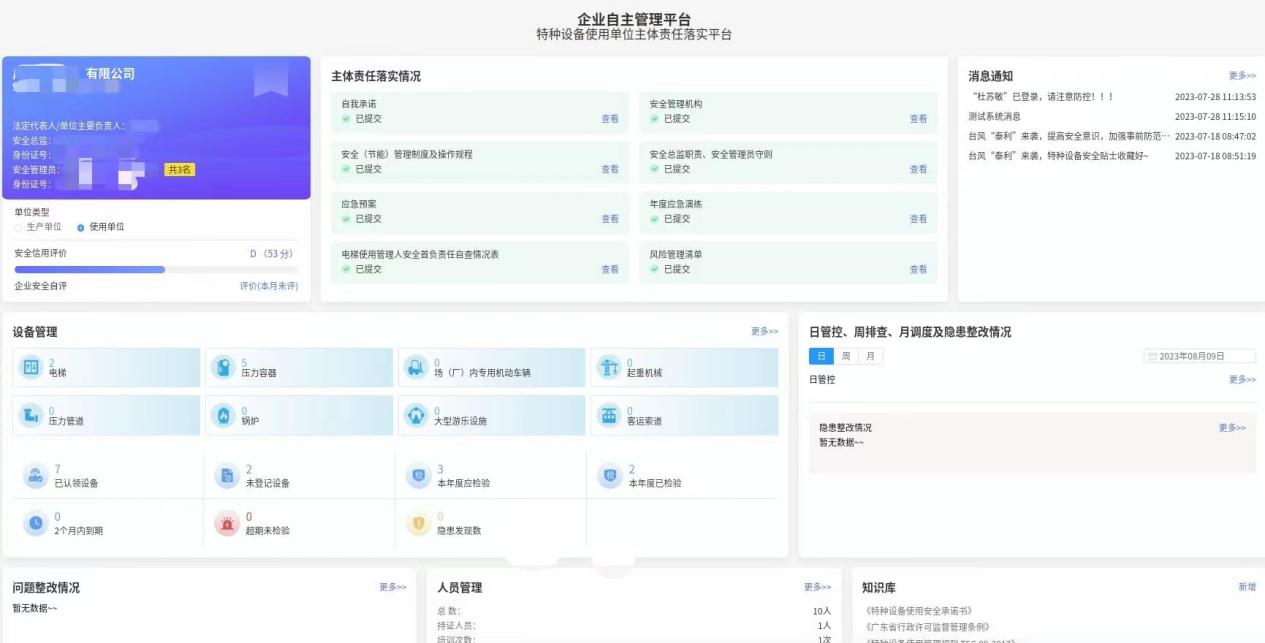1265x643 pixels.
Task: Click green check icon under 自我承诺
Action: point(346,118)
